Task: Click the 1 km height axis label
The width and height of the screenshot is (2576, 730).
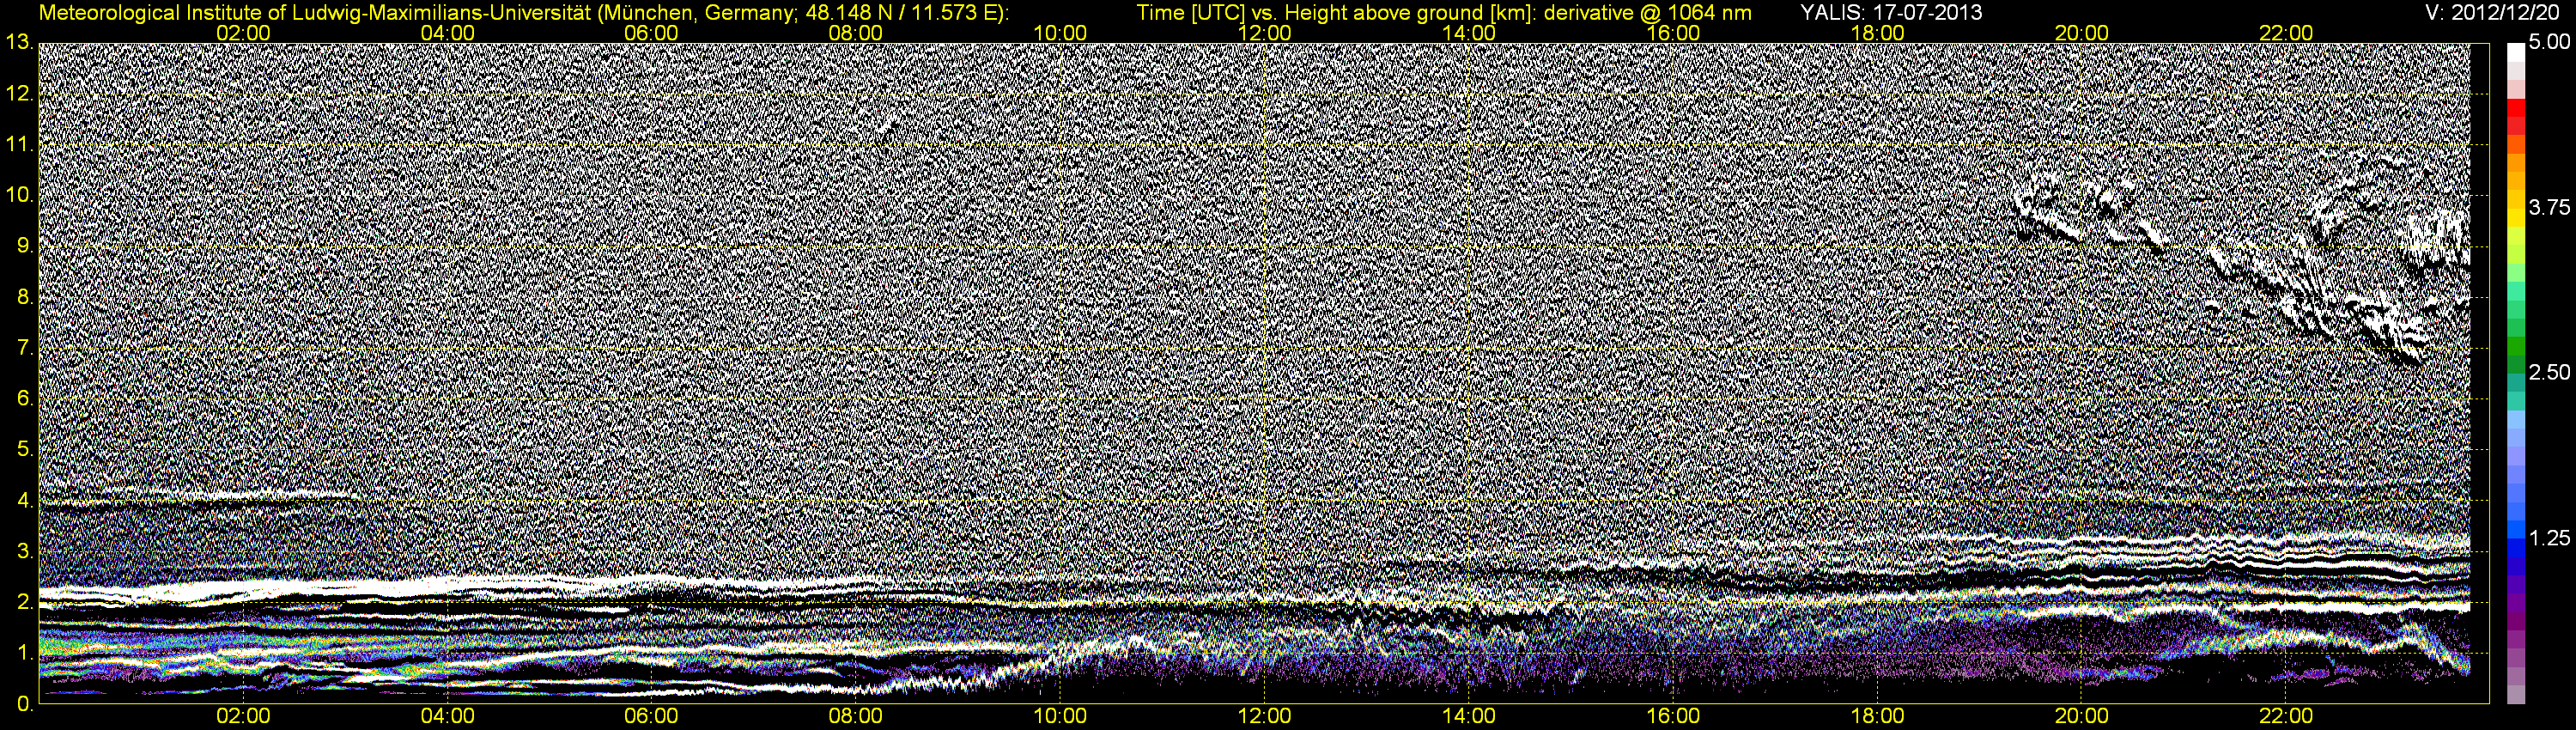Action: 24,653
